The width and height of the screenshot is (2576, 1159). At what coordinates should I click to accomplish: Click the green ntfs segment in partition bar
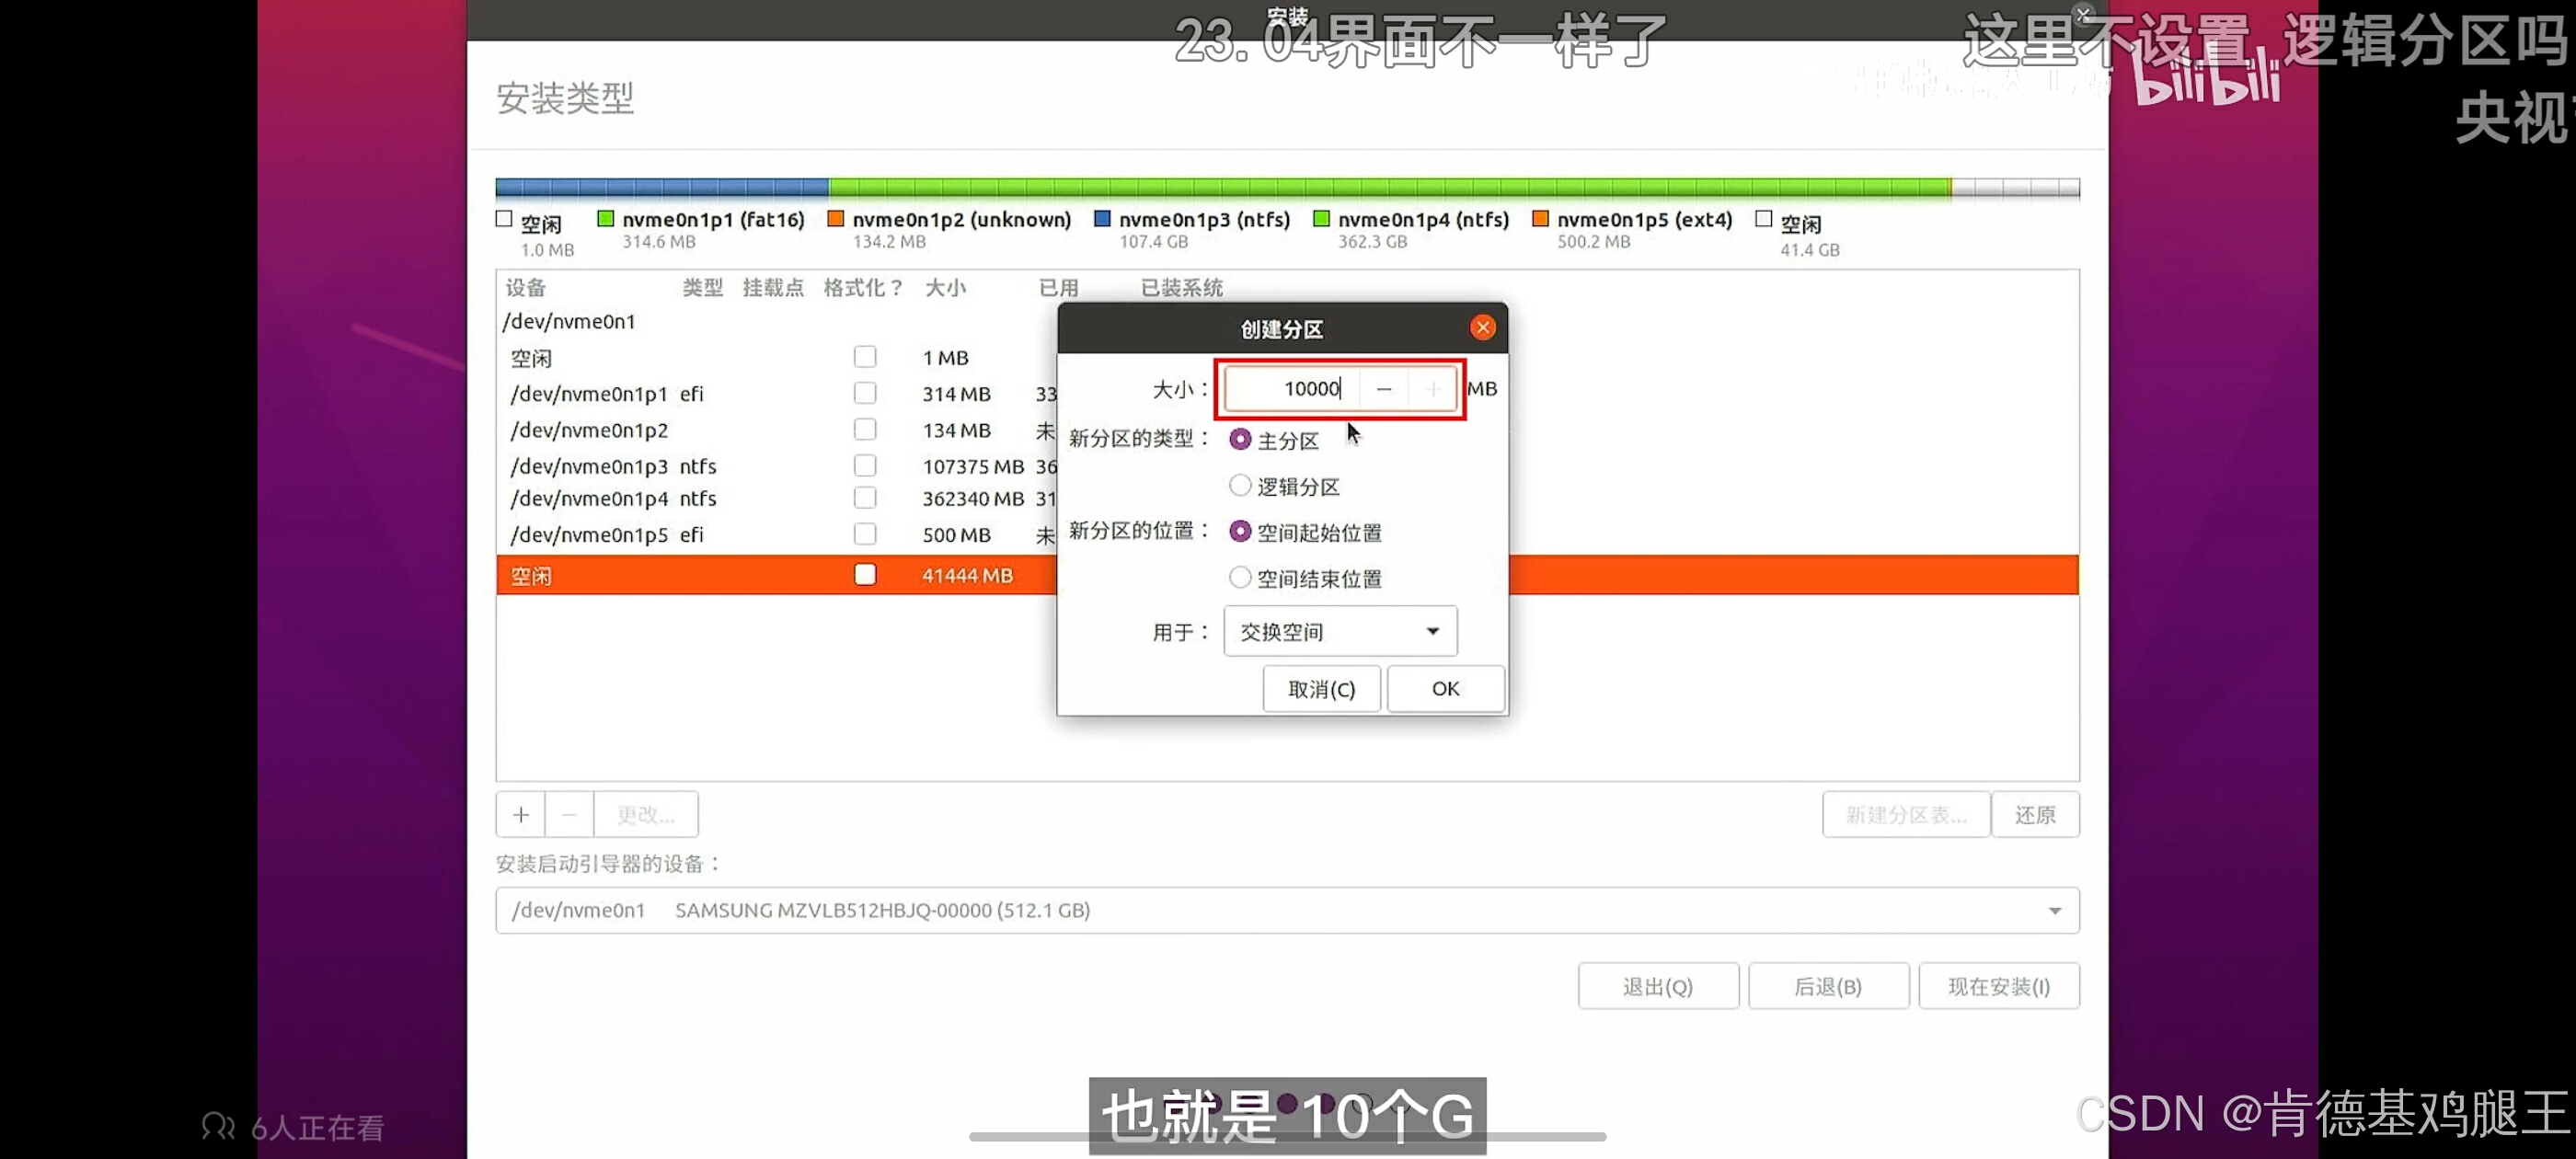(1390, 188)
